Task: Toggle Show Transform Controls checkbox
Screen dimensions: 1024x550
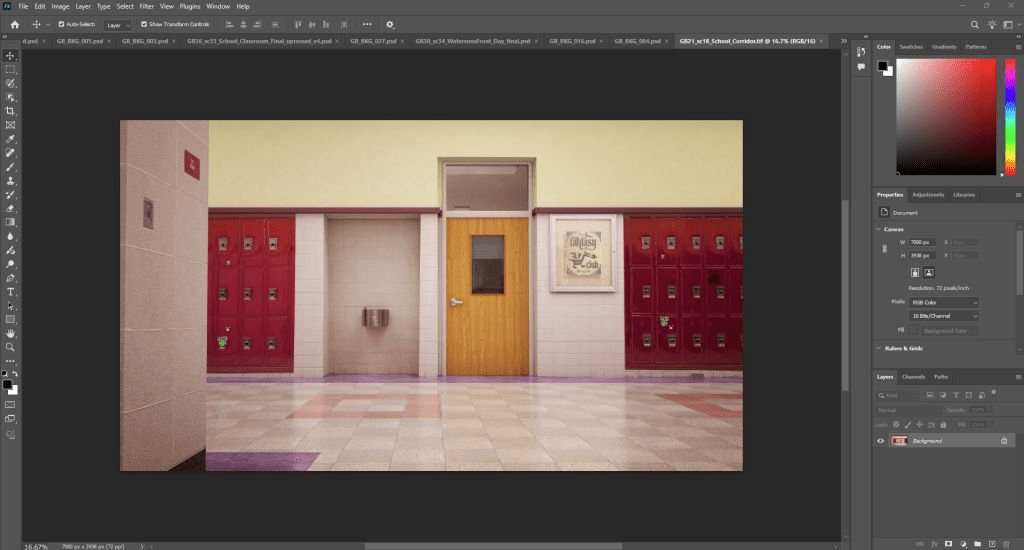Action: 144,24
